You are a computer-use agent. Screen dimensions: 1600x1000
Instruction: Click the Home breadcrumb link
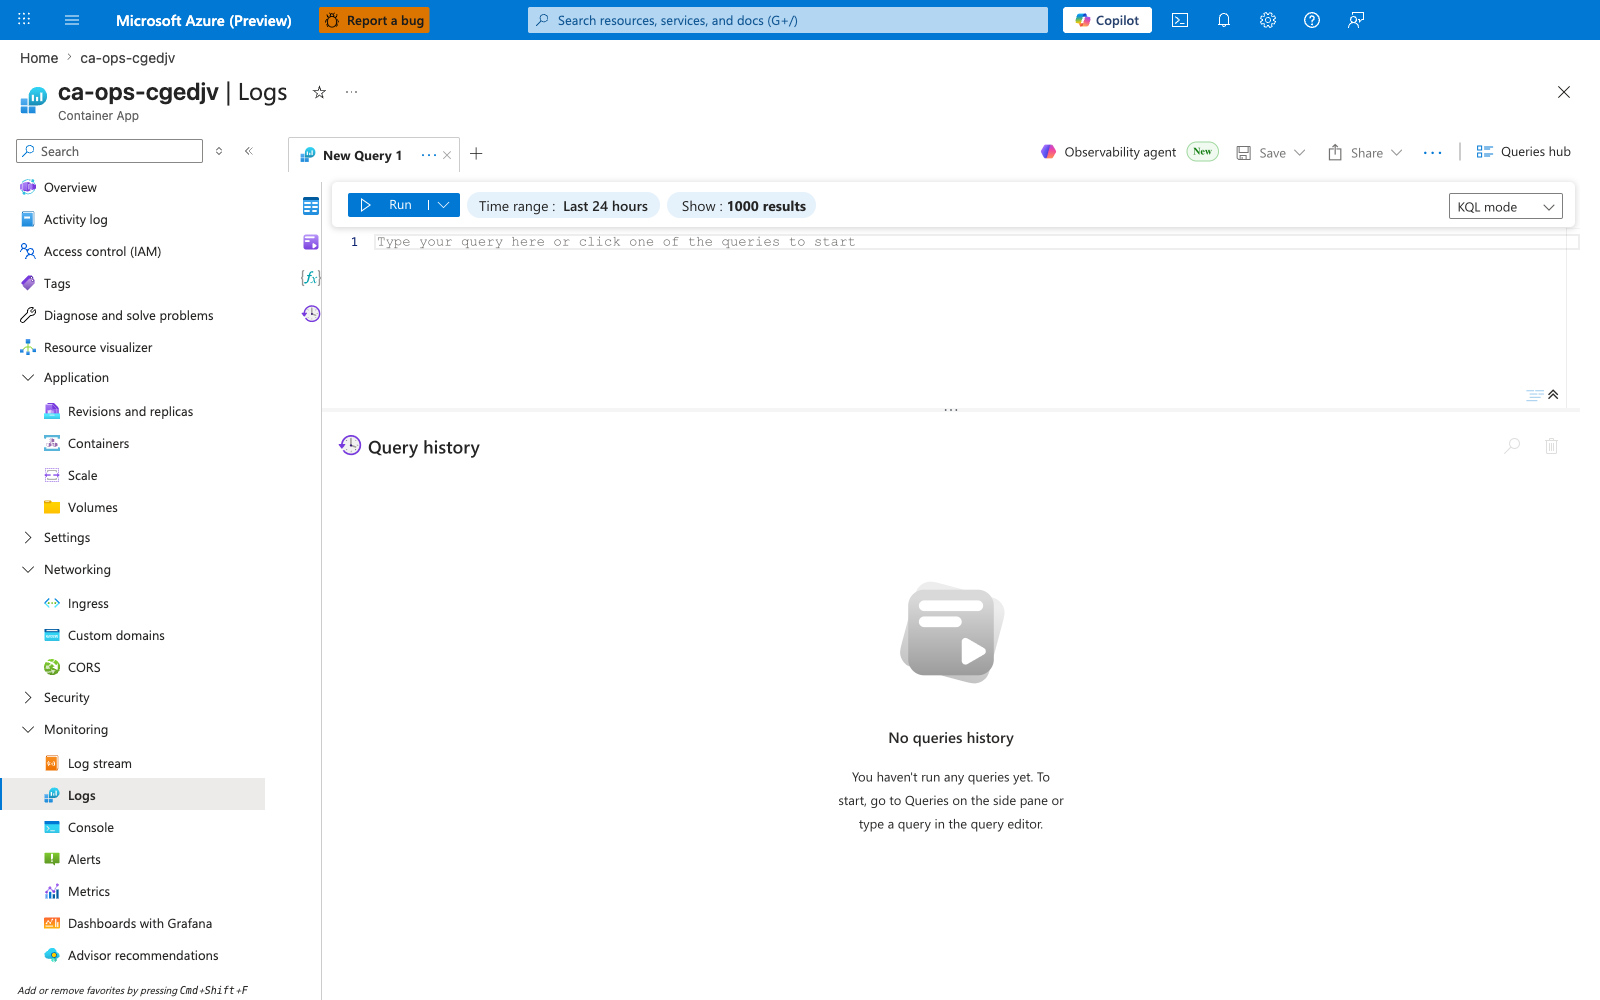(39, 58)
